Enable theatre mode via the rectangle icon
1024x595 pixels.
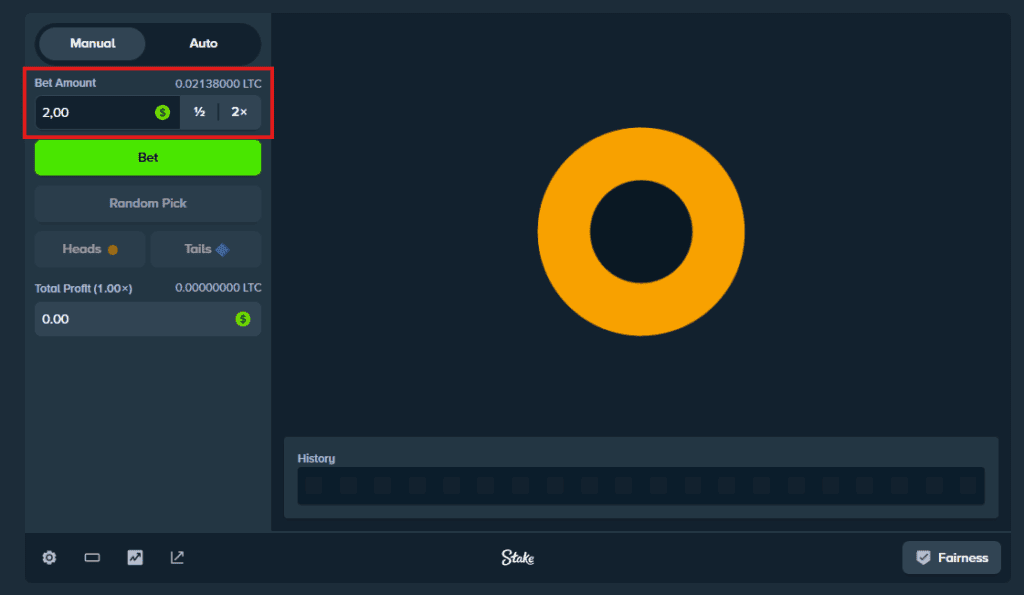[92, 558]
